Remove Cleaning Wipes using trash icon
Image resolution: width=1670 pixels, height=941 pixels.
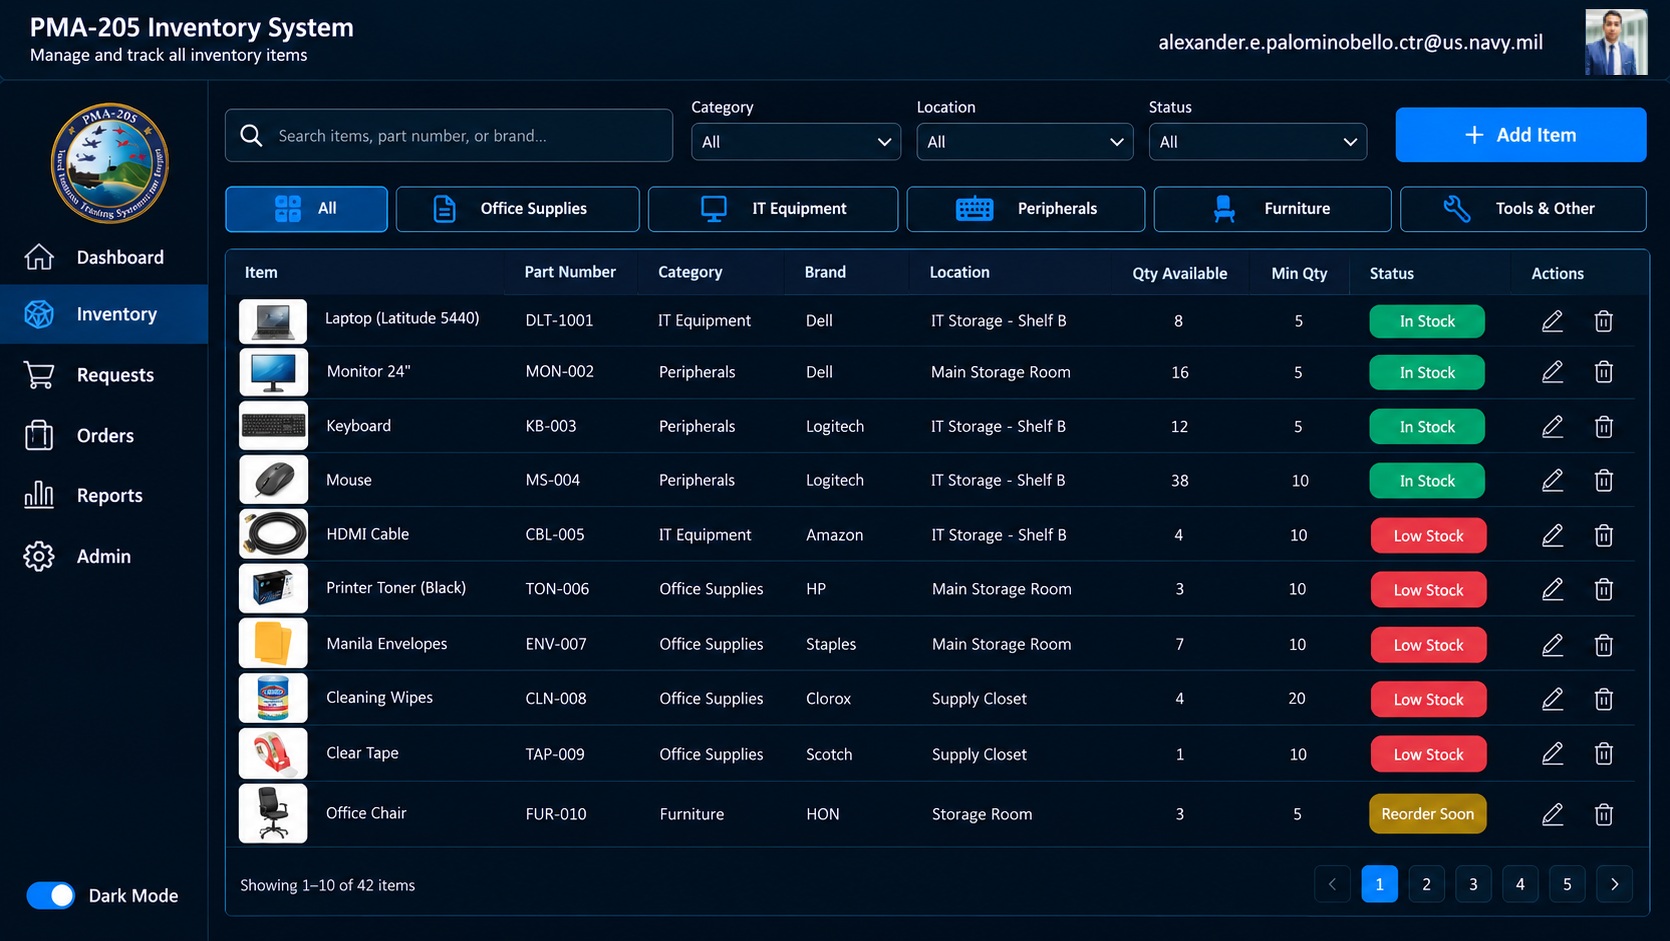pyautogui.click(x=1604, y=699)
